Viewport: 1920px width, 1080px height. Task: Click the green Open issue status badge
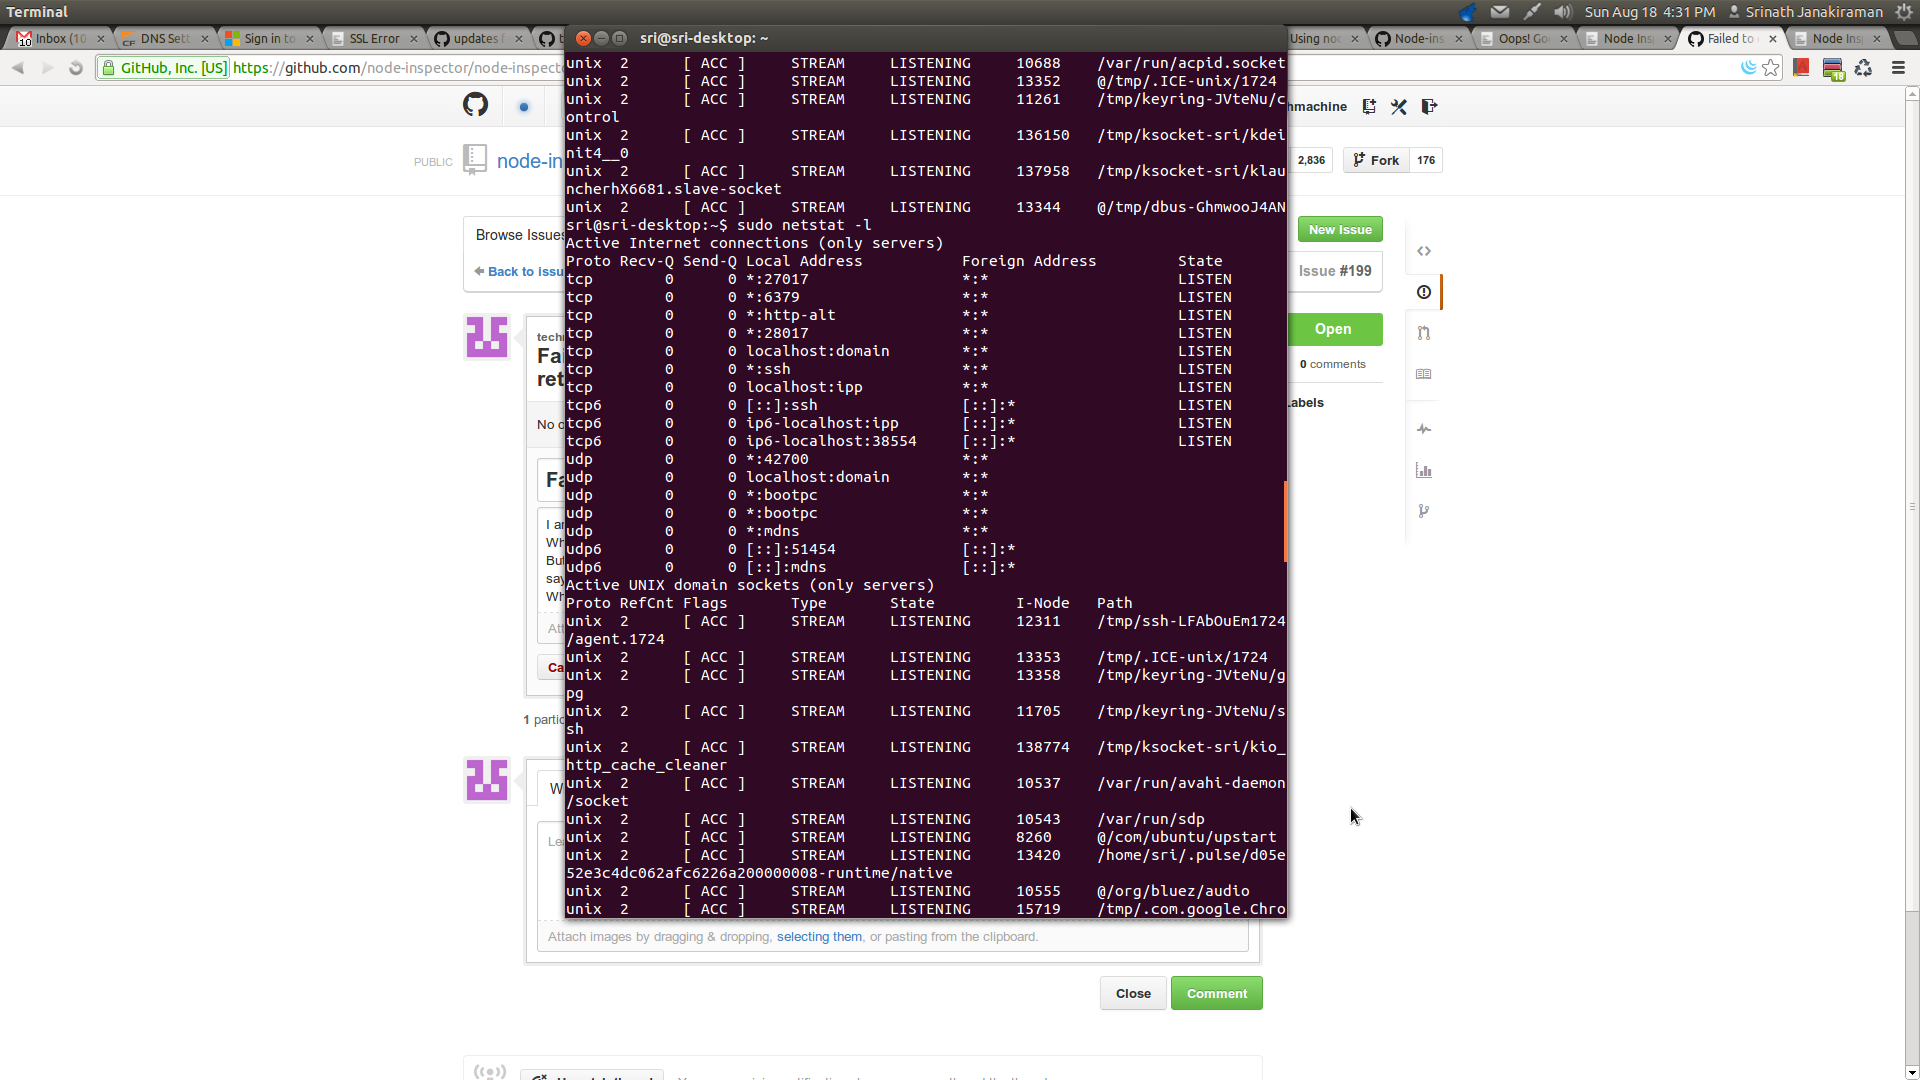tap(1333, 329)
